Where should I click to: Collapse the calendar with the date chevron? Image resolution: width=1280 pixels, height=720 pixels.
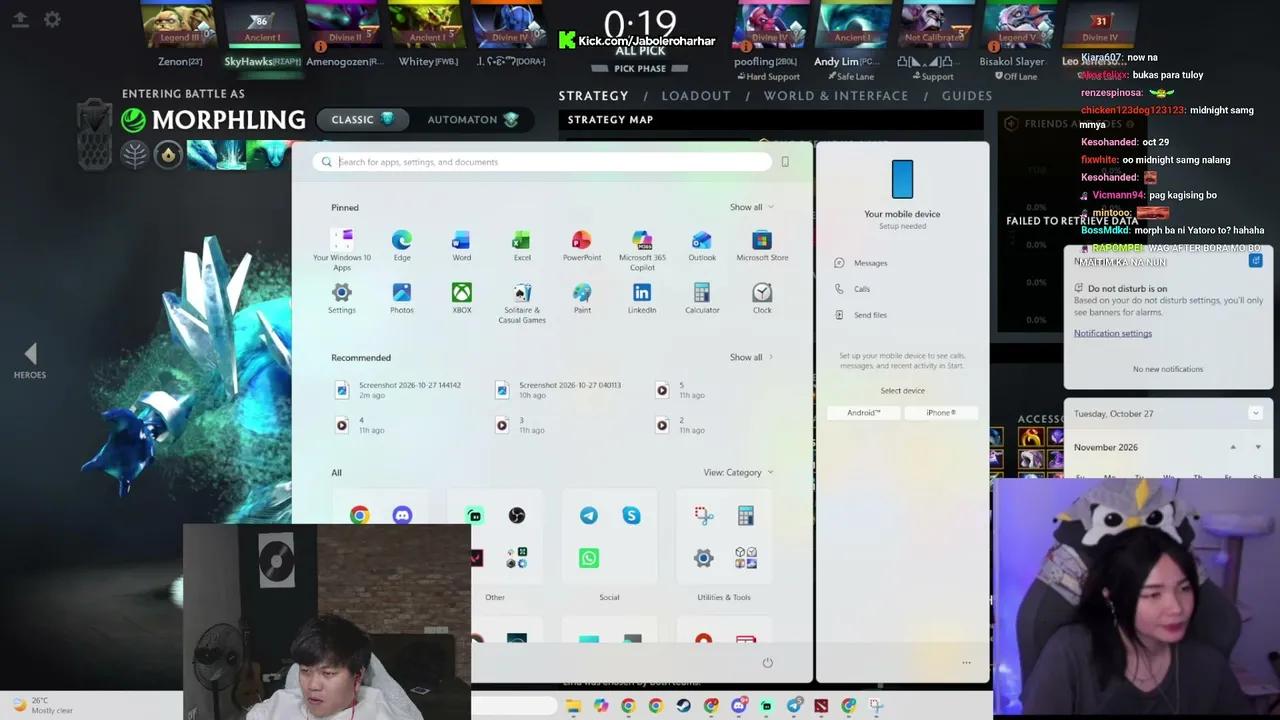(x=1255, y=413)
